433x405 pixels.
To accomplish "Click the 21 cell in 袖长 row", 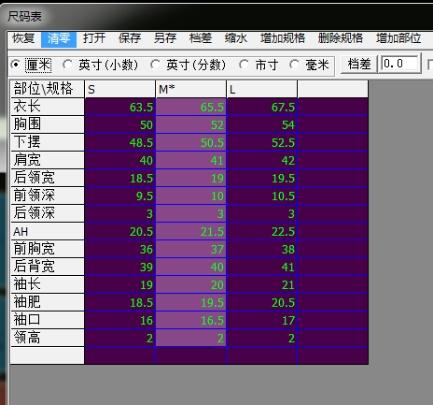I will [262, 285].
